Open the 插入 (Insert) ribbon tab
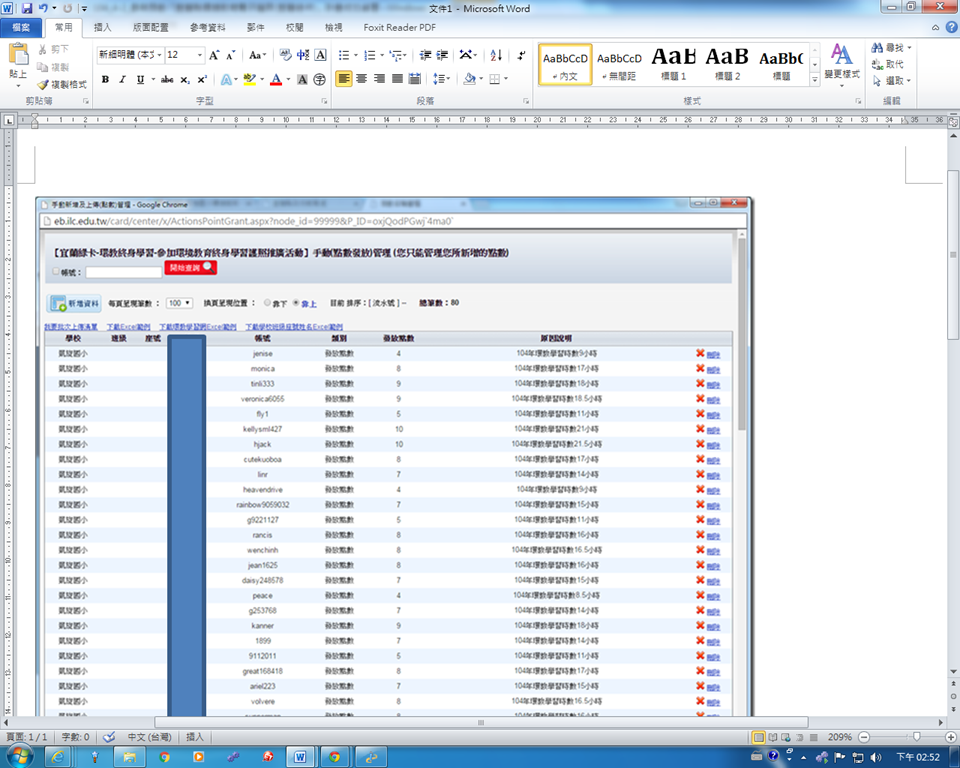The height and width of the screenshot is (768, 960). coord(102,27)
